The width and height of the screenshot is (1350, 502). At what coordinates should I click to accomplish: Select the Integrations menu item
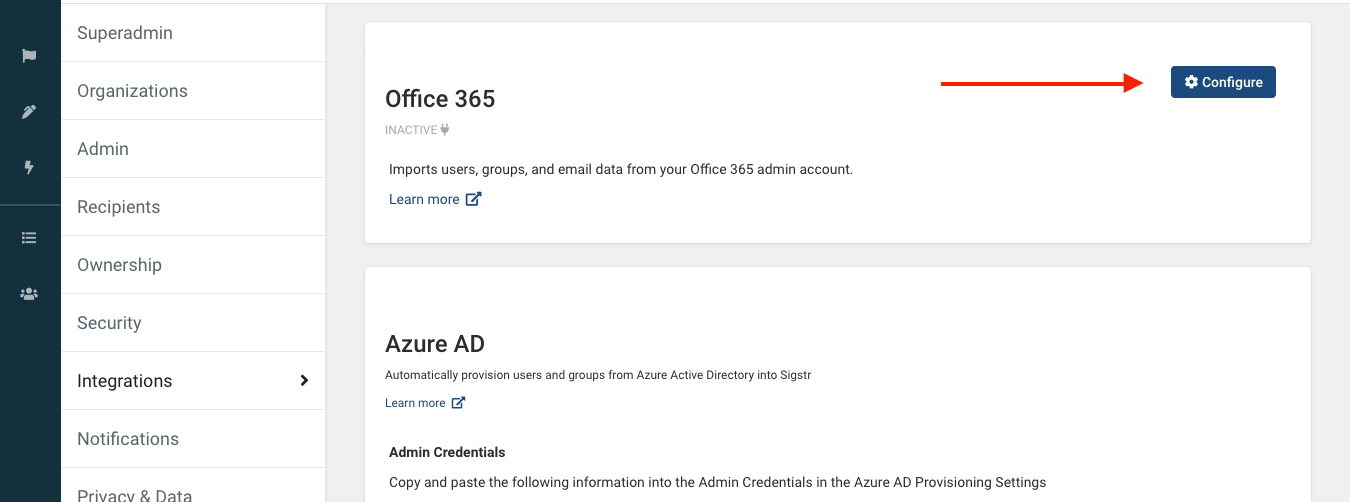click(x=193, y=381)
